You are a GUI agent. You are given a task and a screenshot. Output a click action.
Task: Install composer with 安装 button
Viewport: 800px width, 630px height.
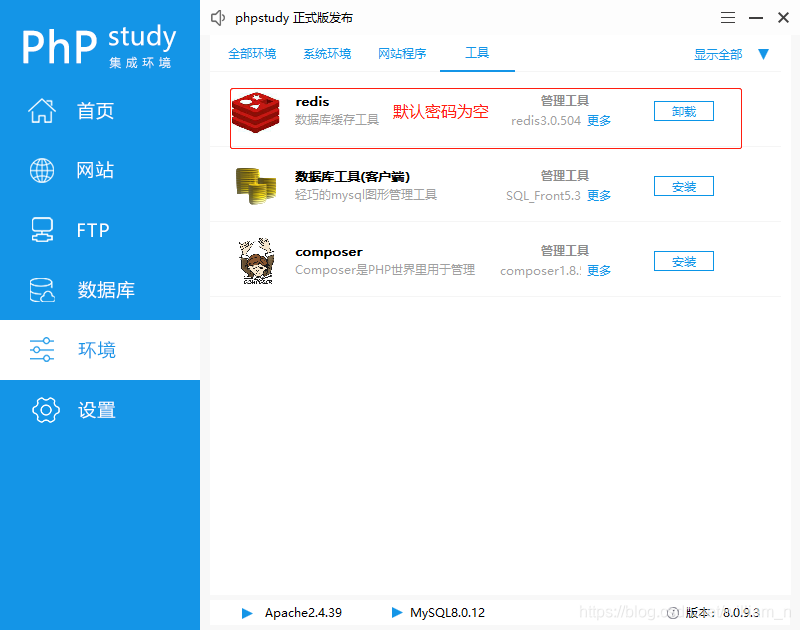(684, 261)
